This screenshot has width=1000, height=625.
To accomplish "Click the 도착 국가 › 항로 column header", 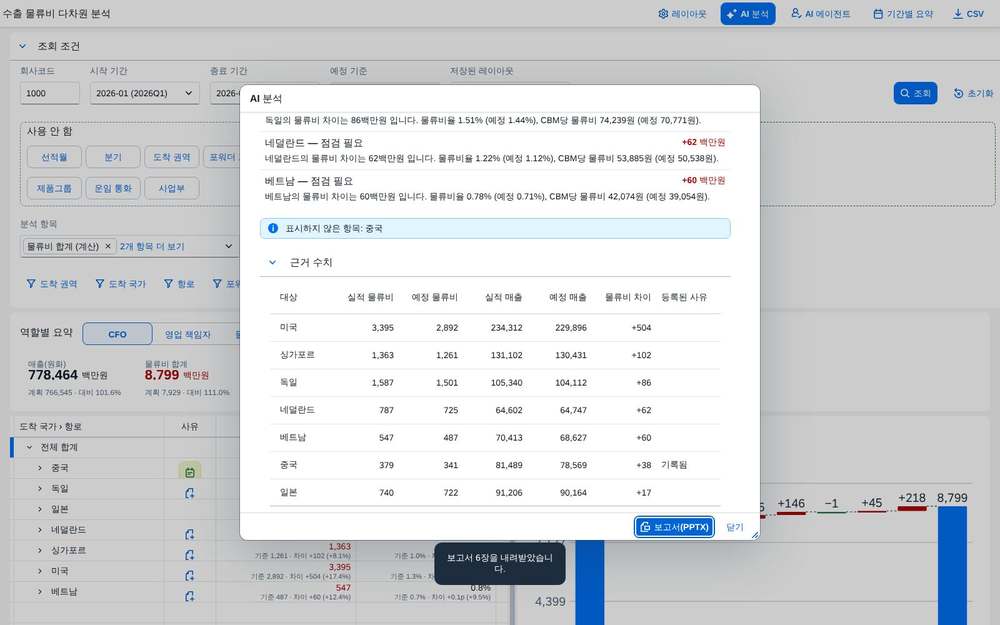I will 50,427.
